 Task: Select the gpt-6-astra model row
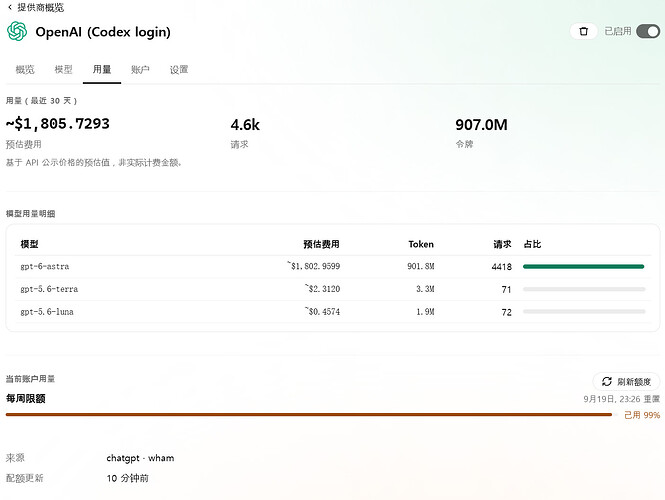pyautogui.click(x=332, y=267)
